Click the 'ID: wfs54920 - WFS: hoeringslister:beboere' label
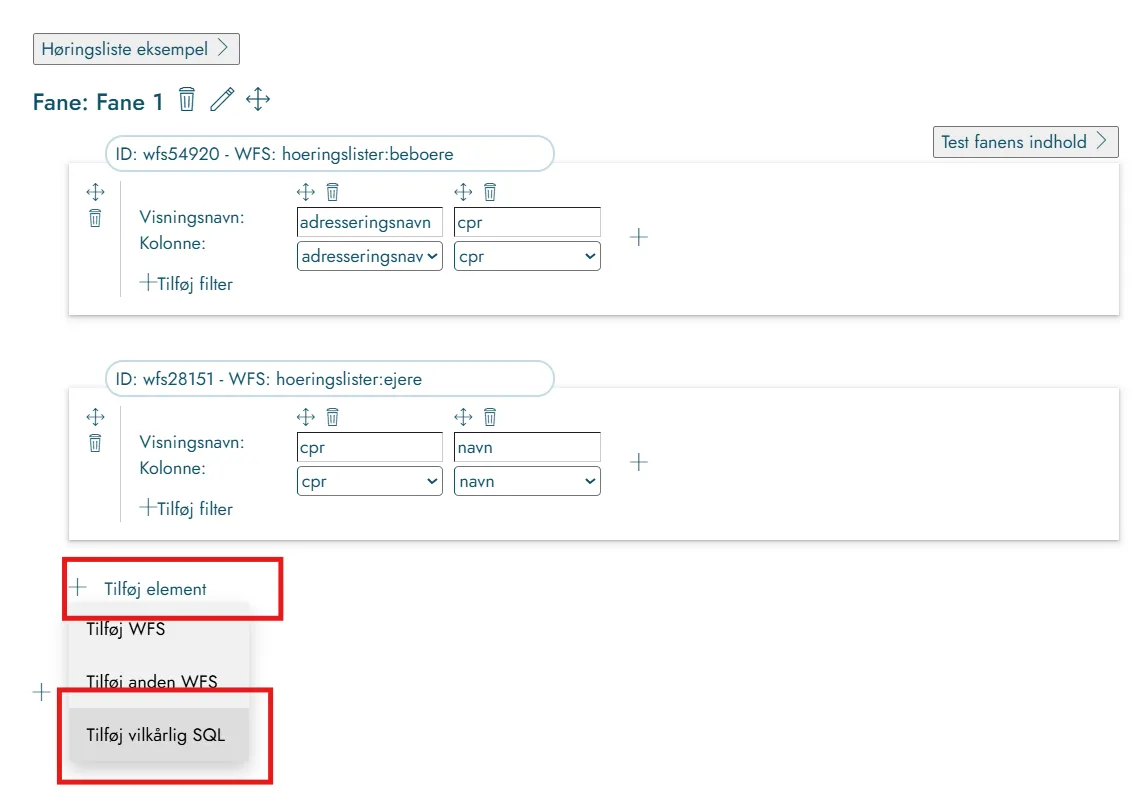Image resolution: width=1147 pixels, height=808 pixels. pyautogui.click(x=330, y=154)
